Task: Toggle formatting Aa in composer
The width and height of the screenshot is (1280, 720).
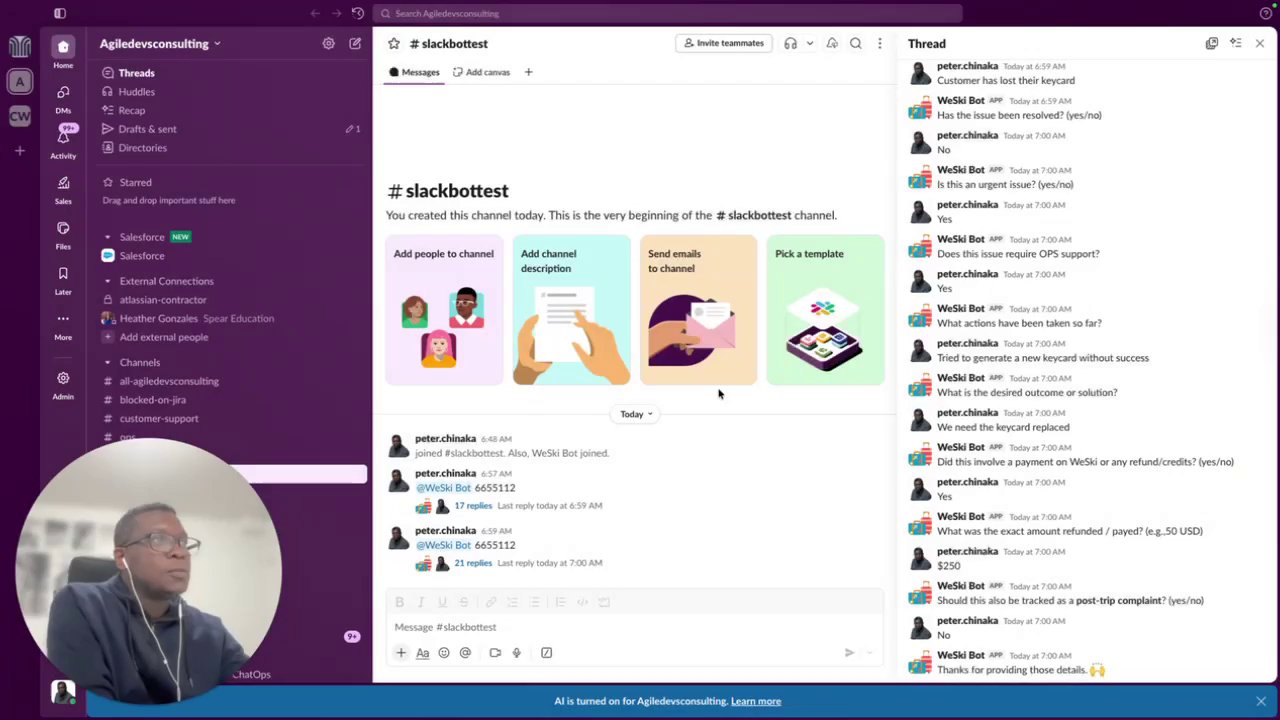Action: click(x=423, y=653)
